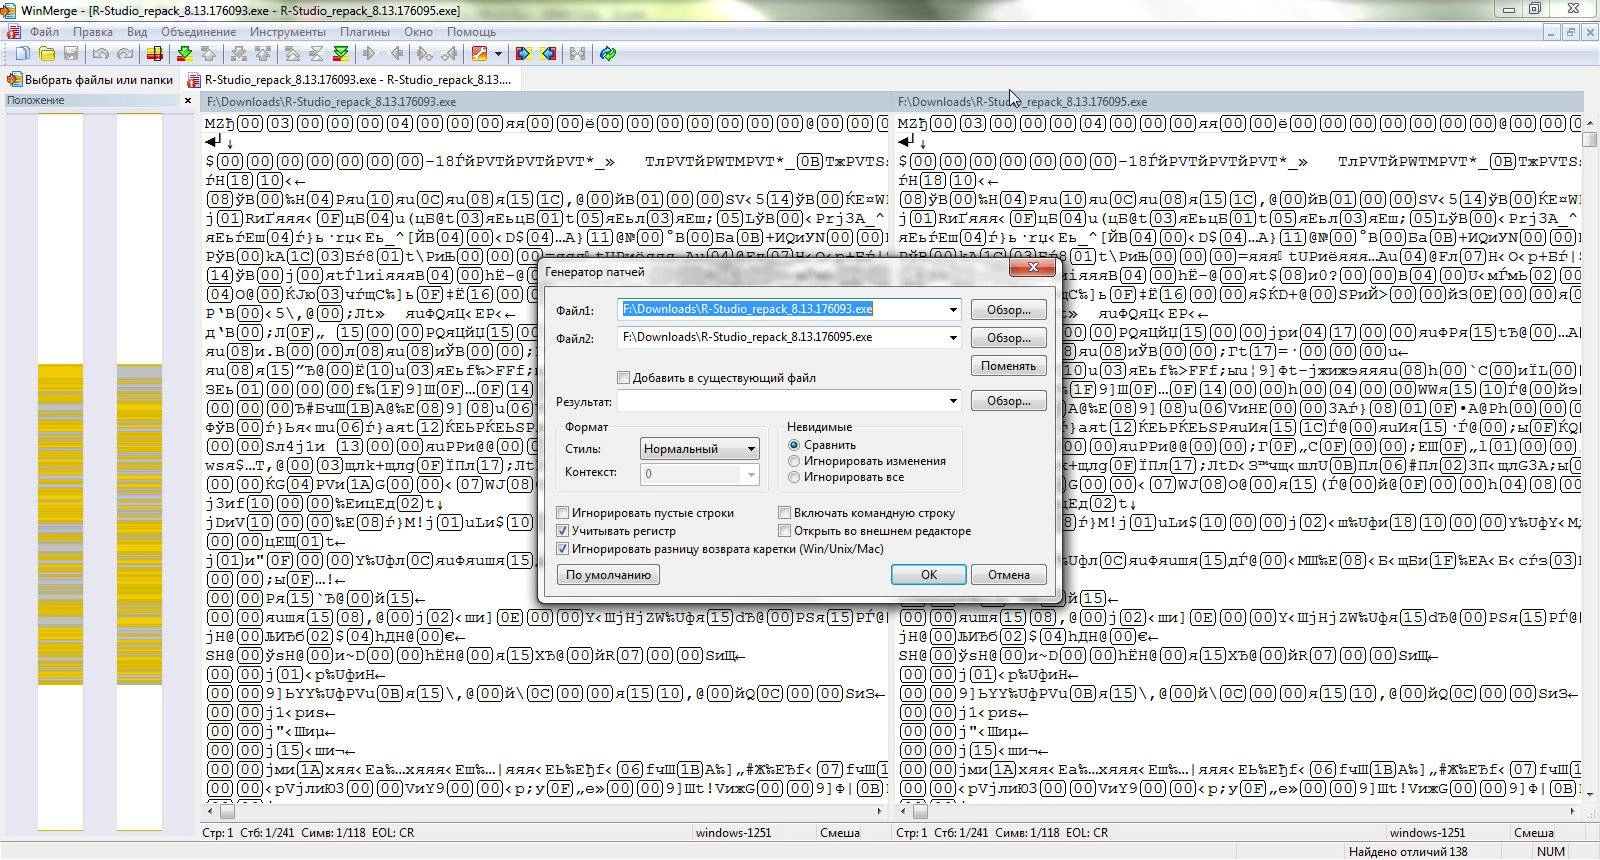The width and height of the screenshot is (1600, 860).
Task: Open the Правка menu
Action: [x=92, y=32]
